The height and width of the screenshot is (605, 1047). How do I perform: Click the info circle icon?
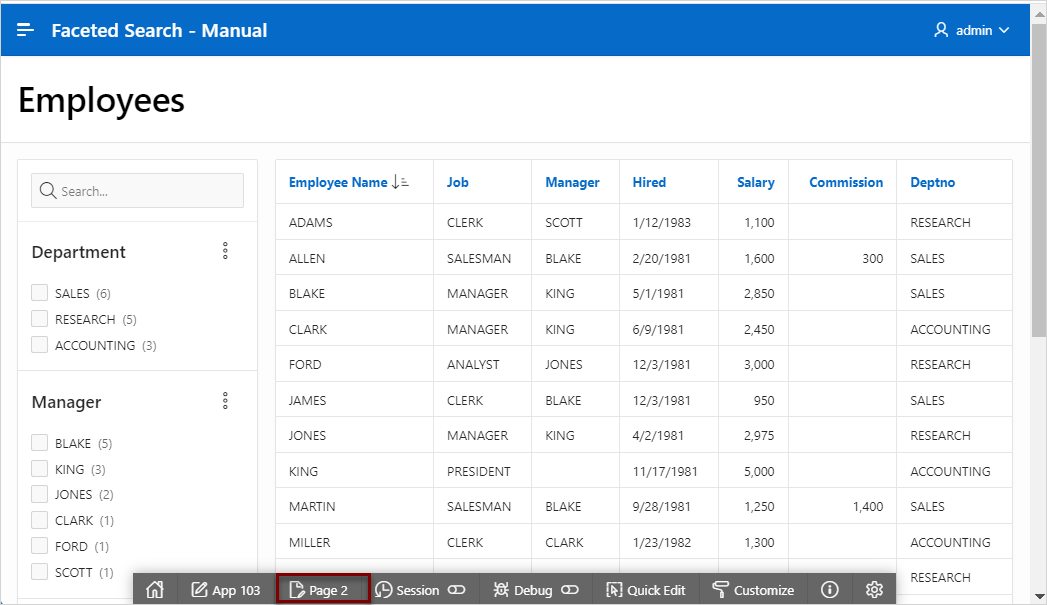(829, 590)
